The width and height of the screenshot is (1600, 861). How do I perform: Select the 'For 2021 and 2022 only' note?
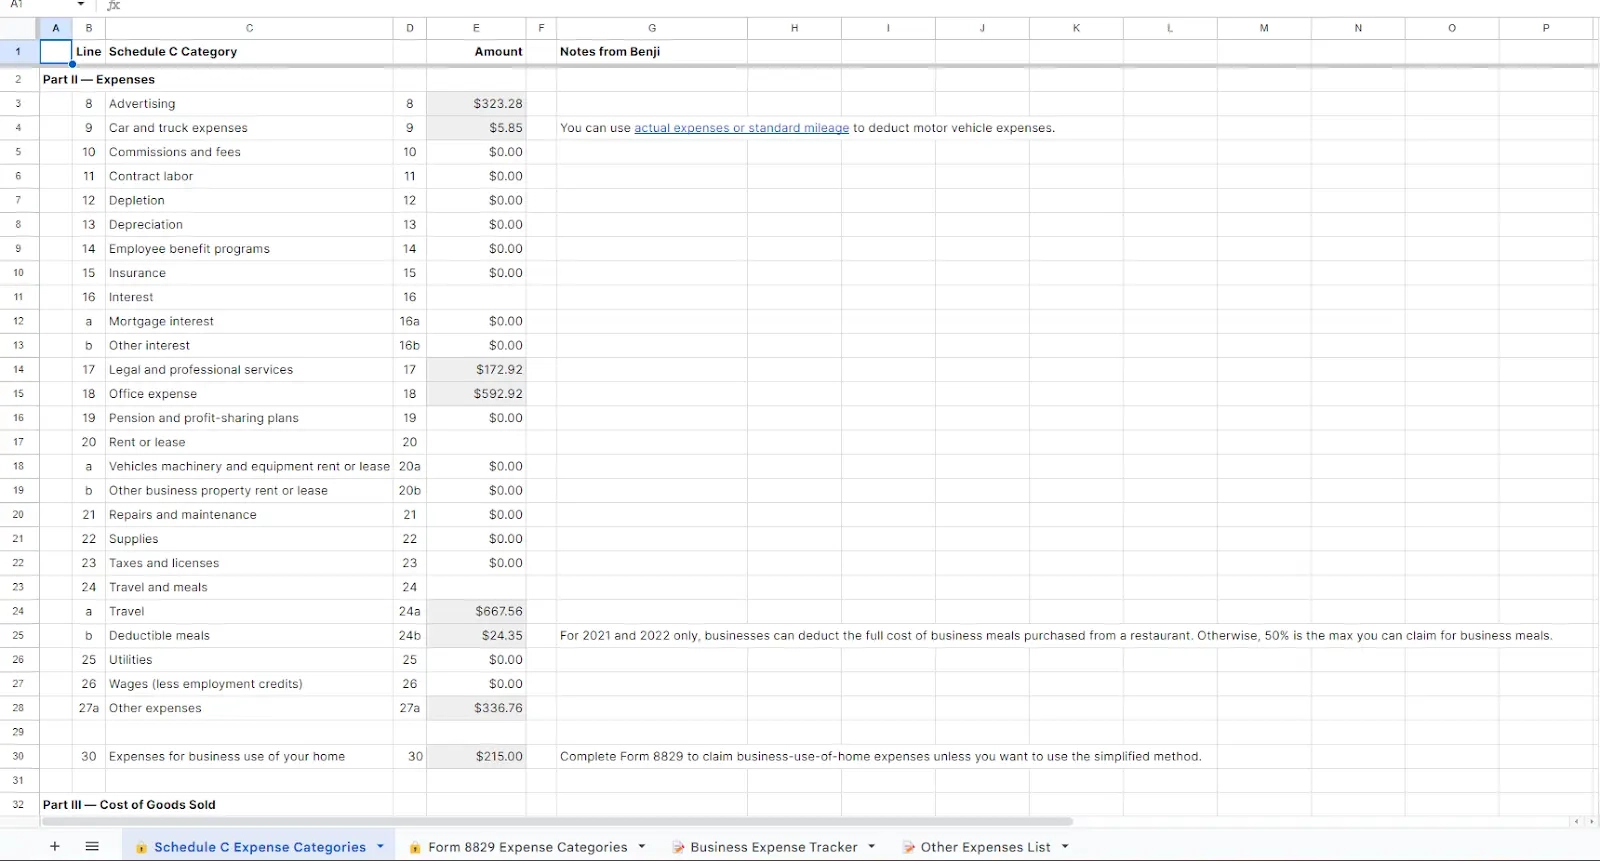1056,635
